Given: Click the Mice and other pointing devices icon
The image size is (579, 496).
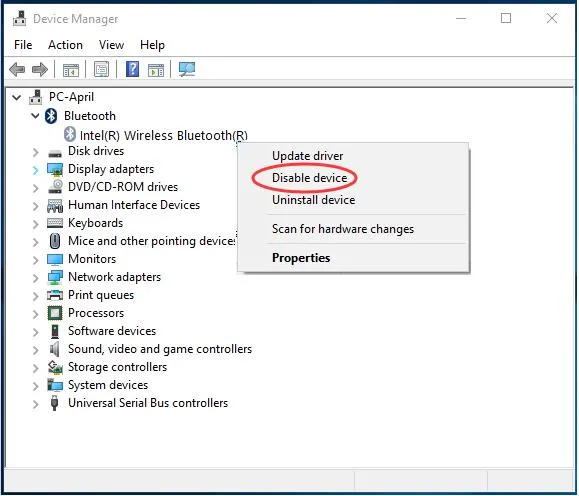Looking at the screenshot, I should 55,241.
